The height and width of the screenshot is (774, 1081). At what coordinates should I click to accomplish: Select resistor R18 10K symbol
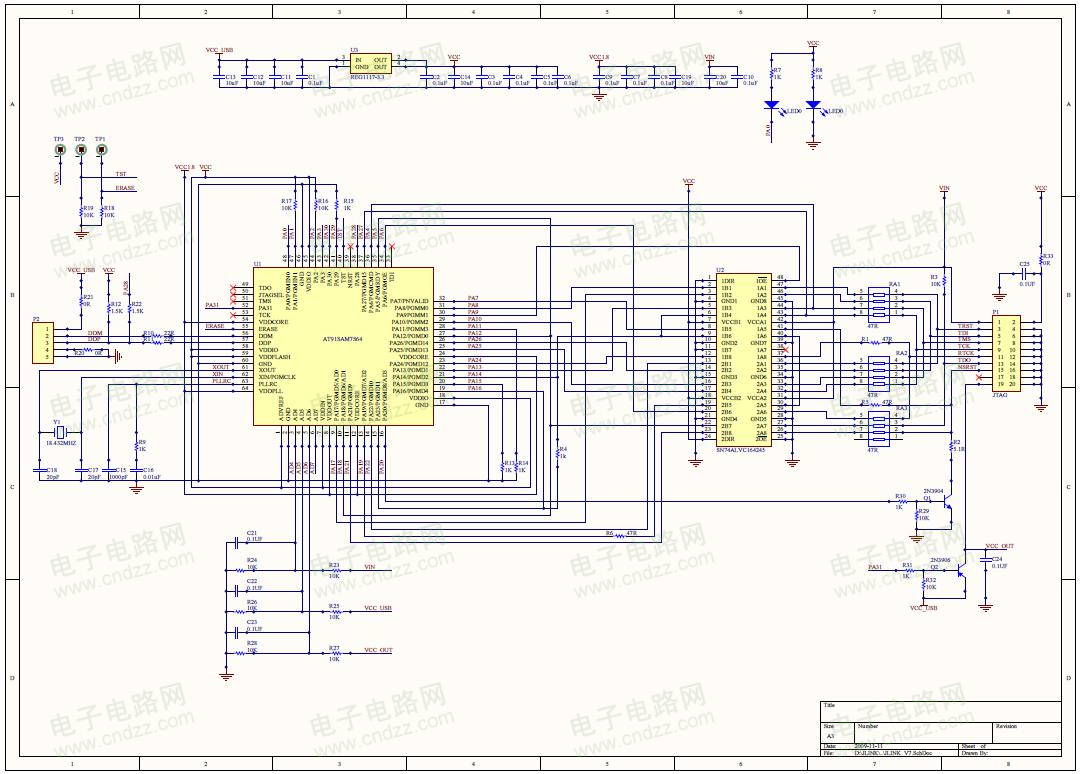point(101,211)
